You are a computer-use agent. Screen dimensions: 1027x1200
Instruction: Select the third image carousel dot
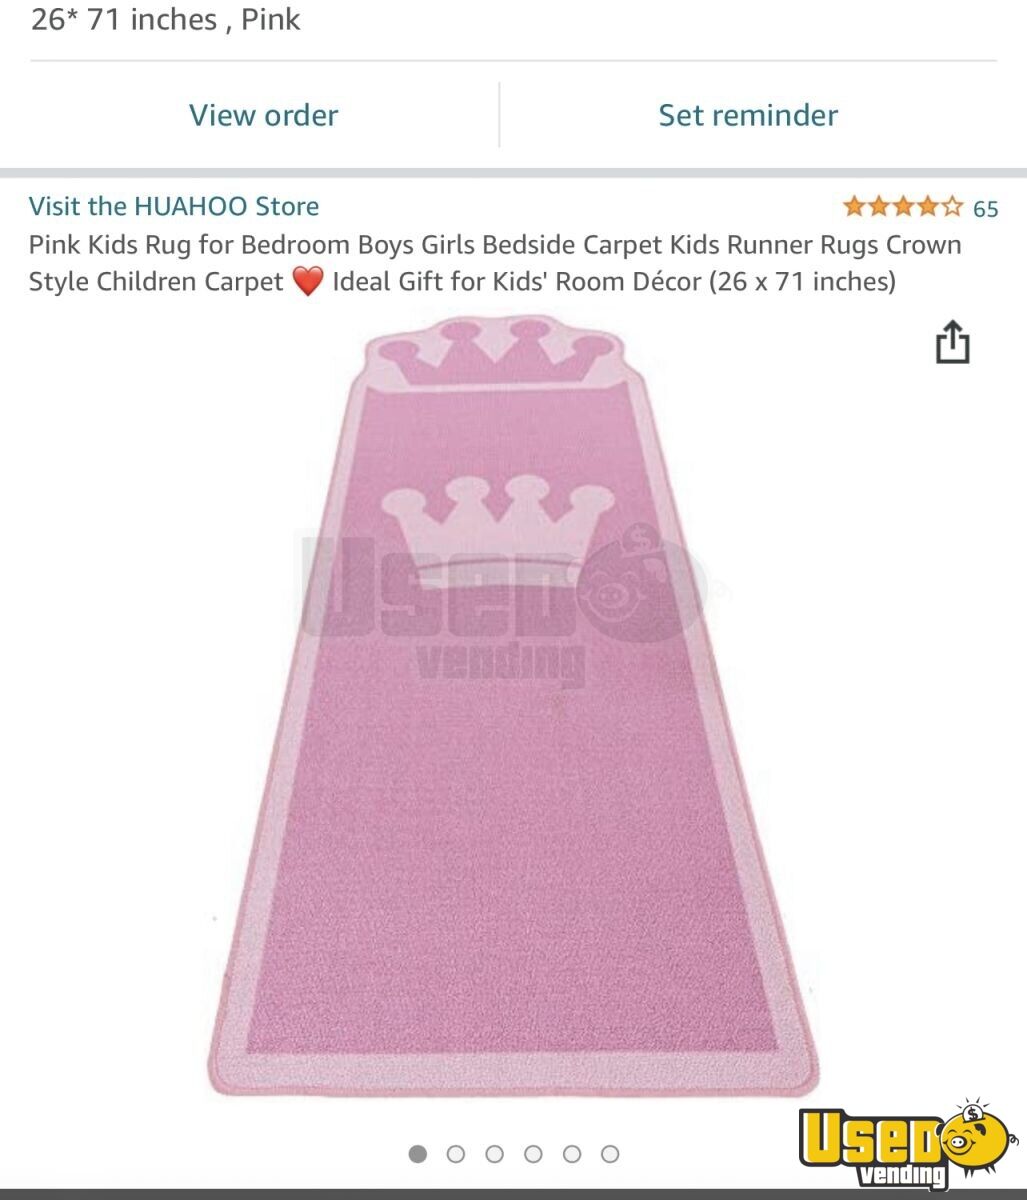tap(494, 1154)
